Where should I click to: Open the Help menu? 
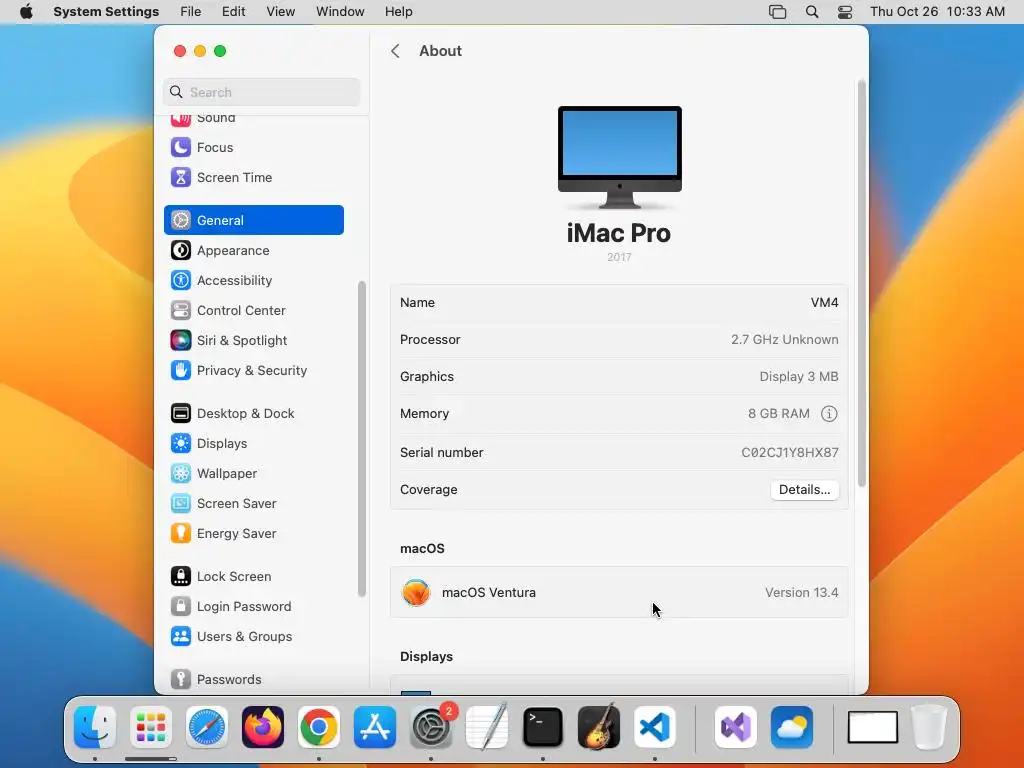398,12
